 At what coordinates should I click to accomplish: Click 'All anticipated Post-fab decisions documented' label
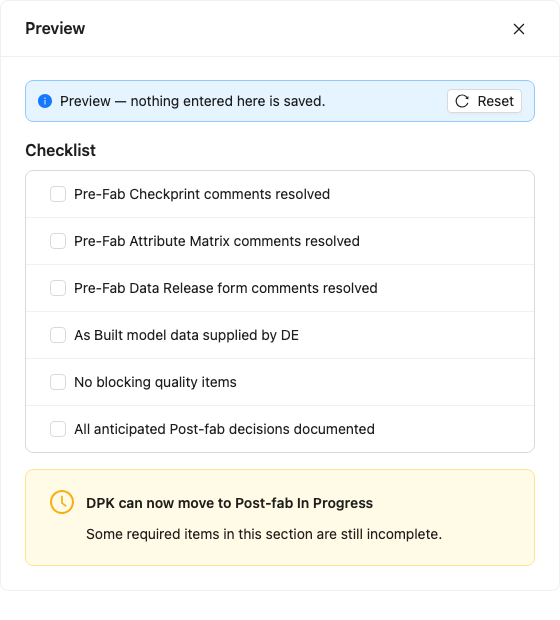click(x=224, y=429)
